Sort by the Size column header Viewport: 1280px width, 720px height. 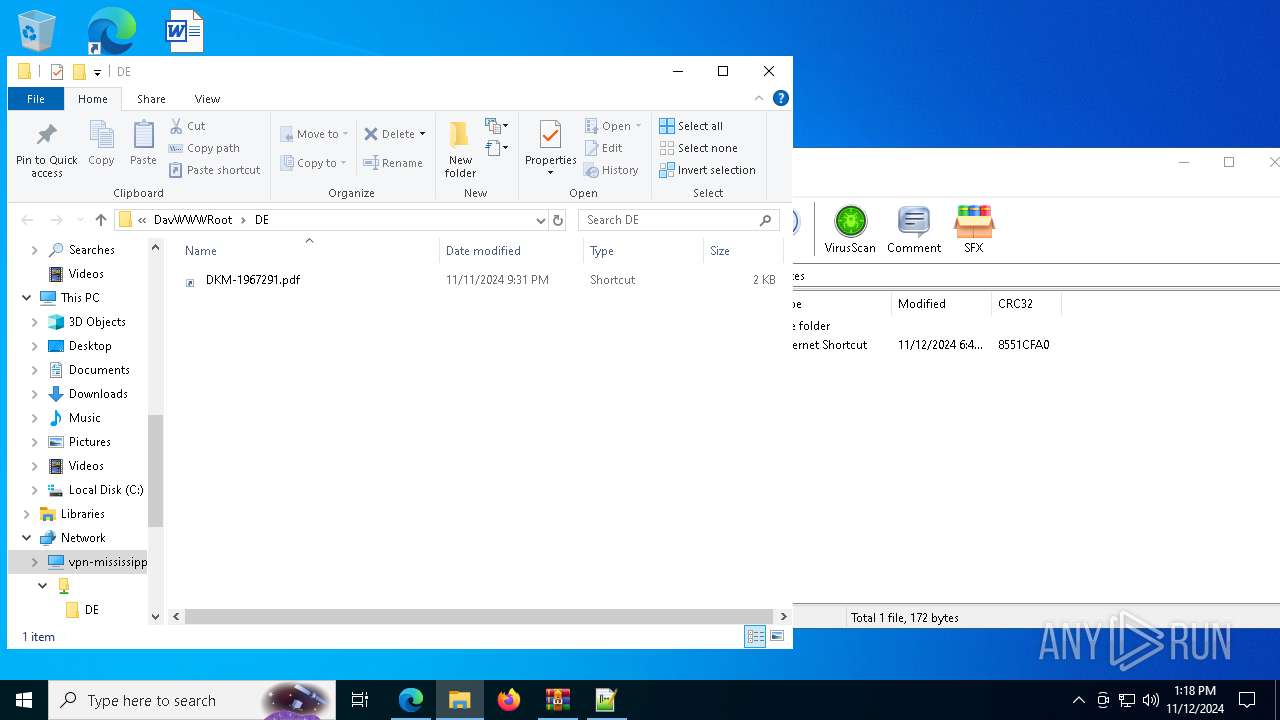pyautogui.click(x=742, y=250)
